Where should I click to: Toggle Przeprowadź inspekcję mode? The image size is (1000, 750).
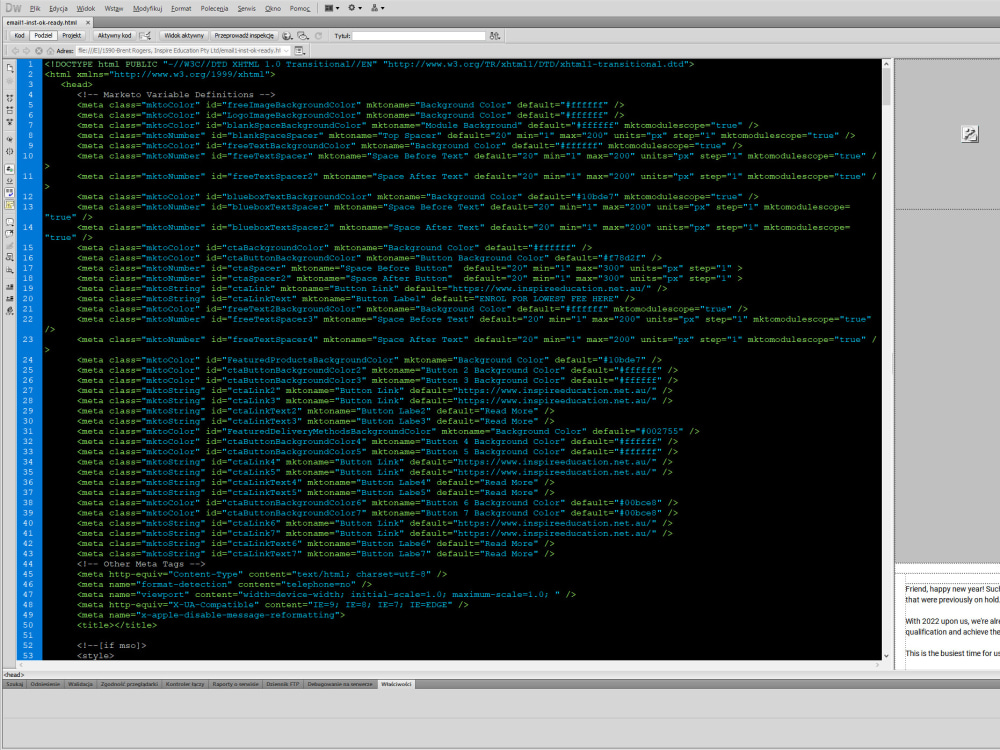244,36
